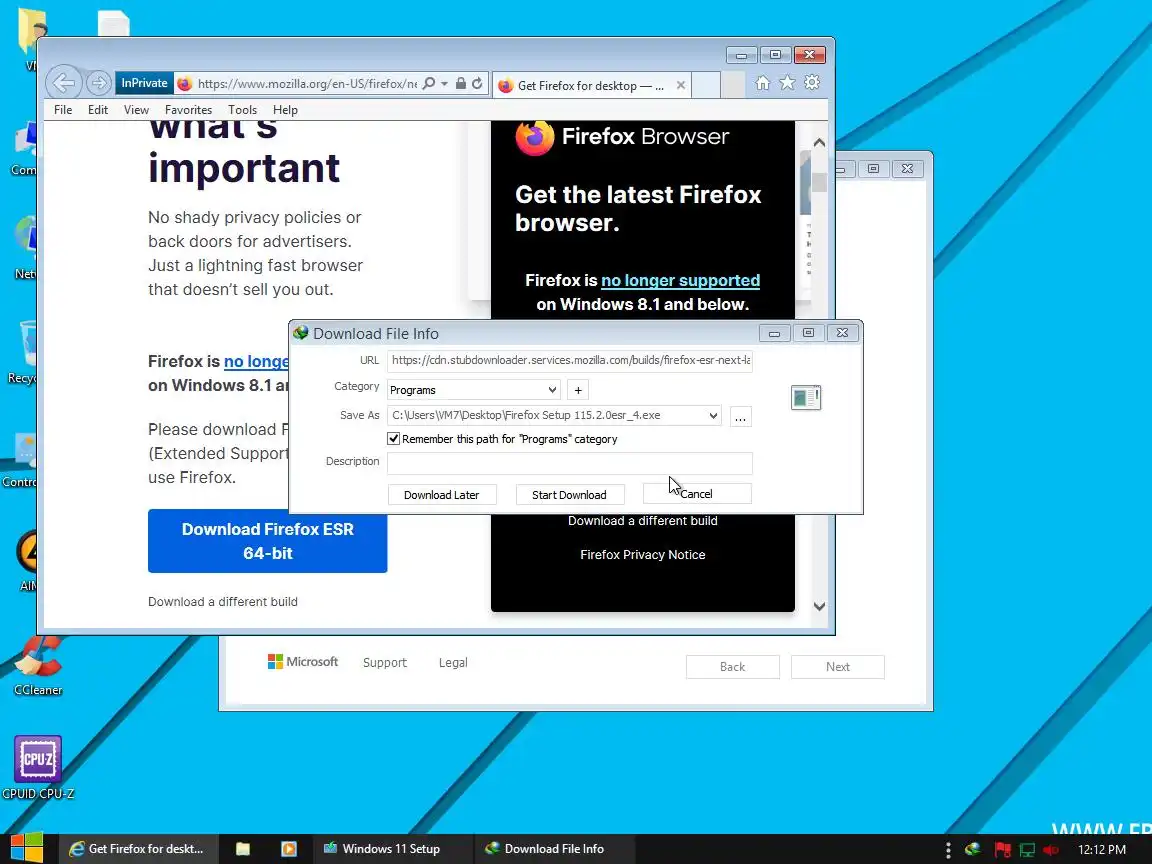Image resolution: width=1152 pixels, height=864 pixels.
Task: Open the Edit menu
Action: click(x=98, y=109)
